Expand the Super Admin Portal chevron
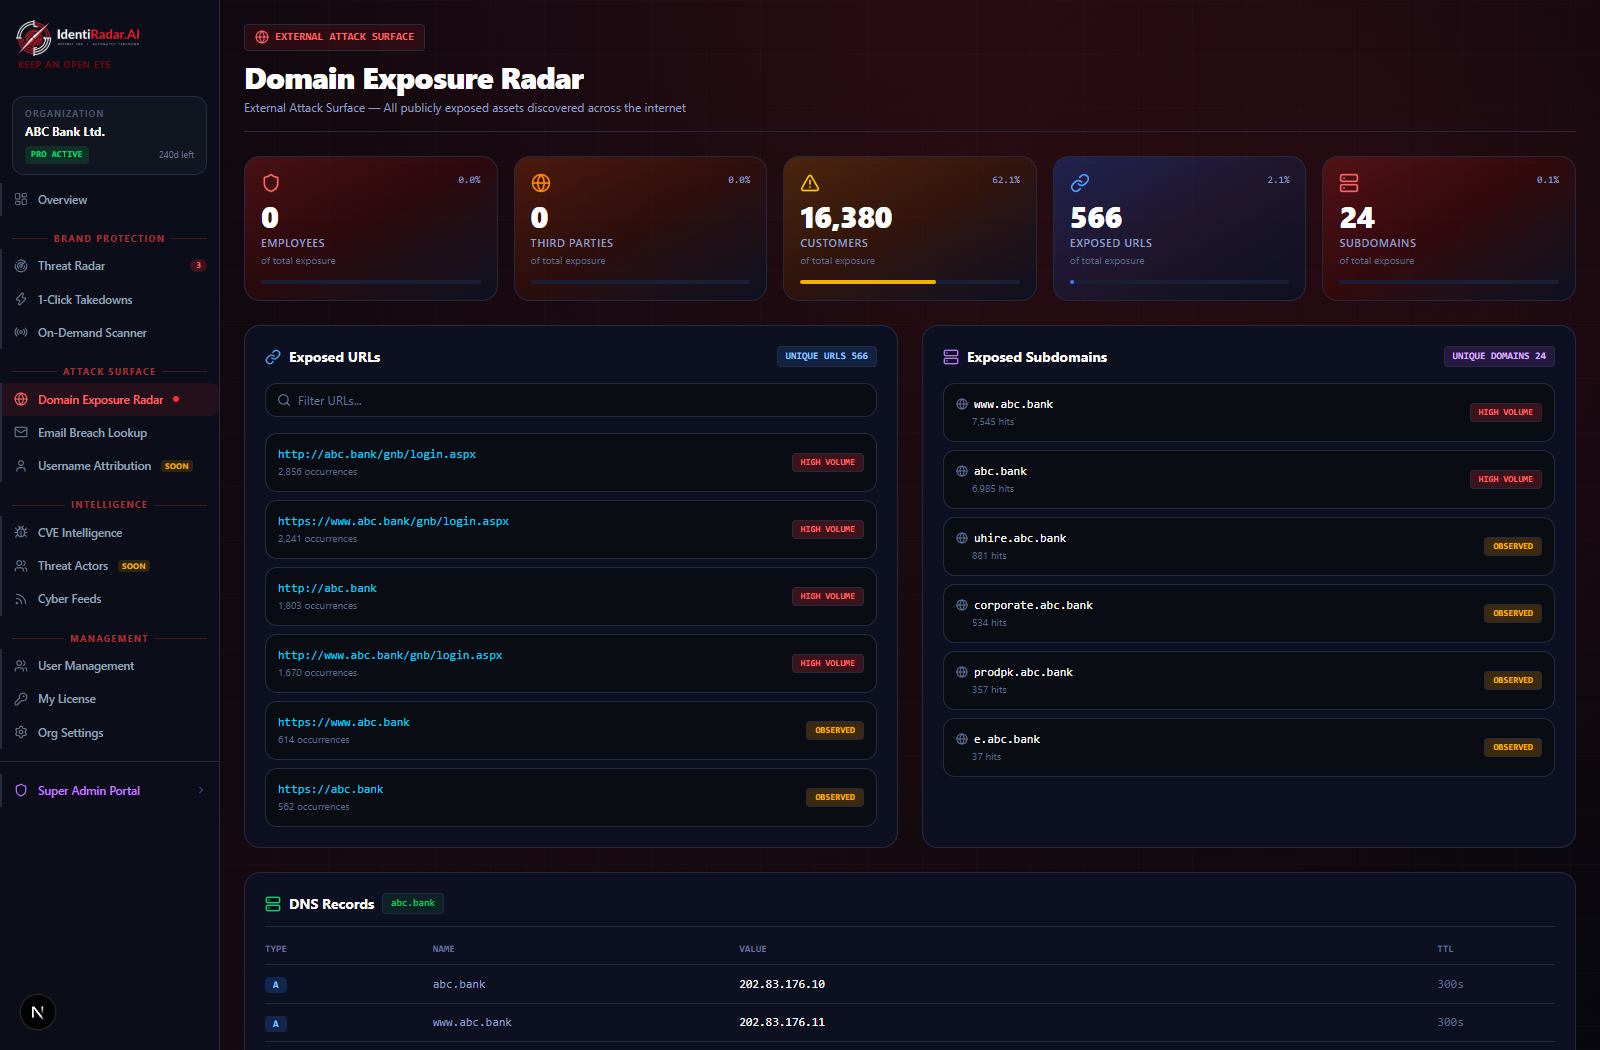Image resolution: width=1600 pixels, height=1050 pixels. click(x=201, y=791)
